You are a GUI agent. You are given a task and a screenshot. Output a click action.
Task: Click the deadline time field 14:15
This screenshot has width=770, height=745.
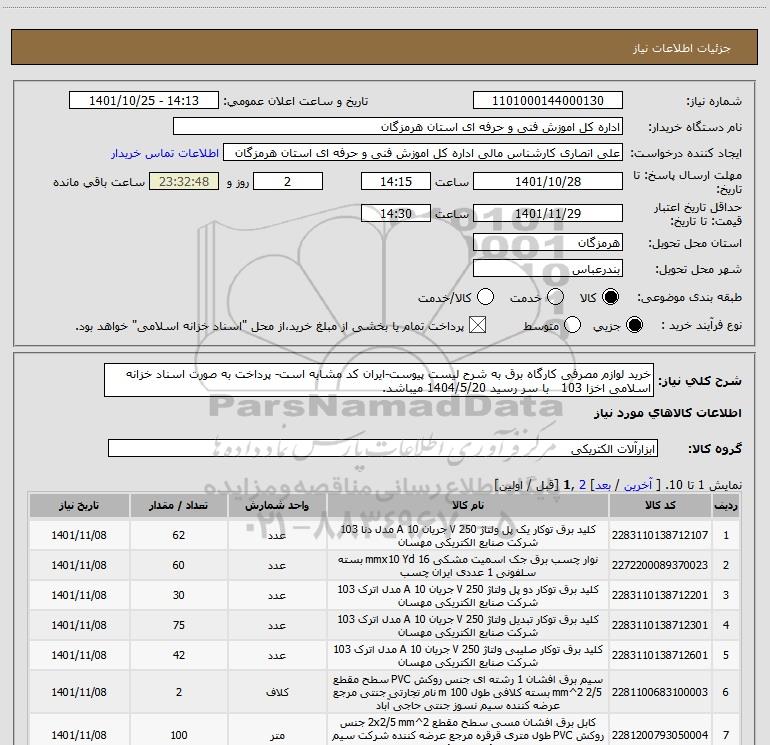396,181
